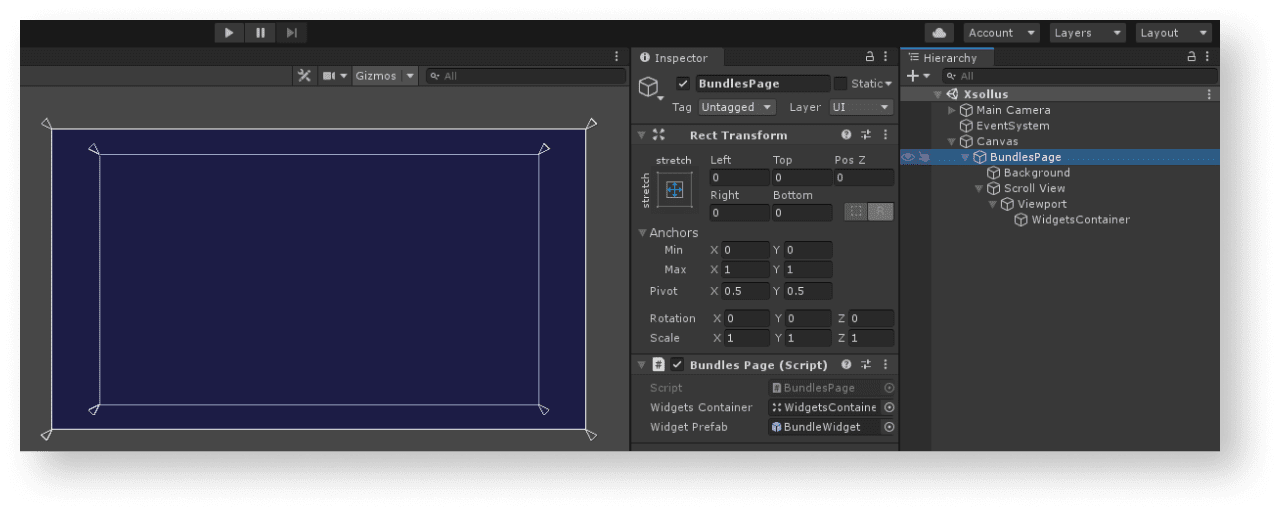This screenshot has height=512, width=1280.
Task: Lock the Inspector panel
Action: (870, 58)
